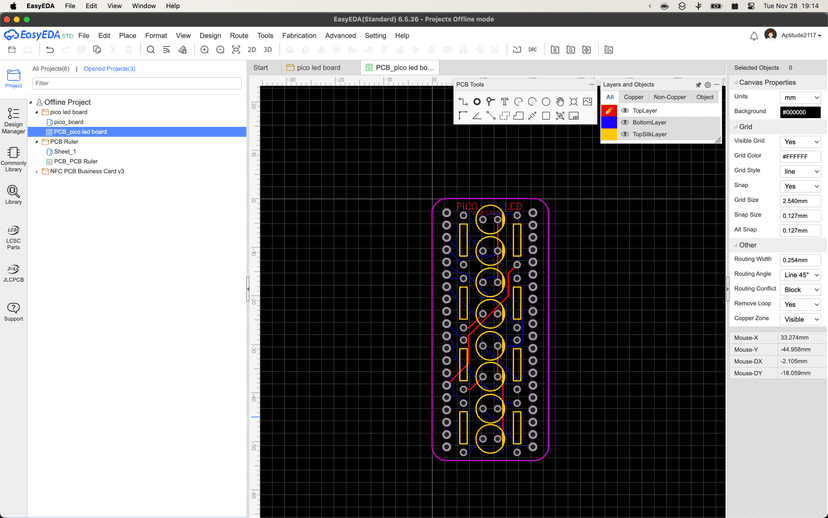
Task: Toggle TopLayer visibility eye
Action: click(x=625, y=111)
